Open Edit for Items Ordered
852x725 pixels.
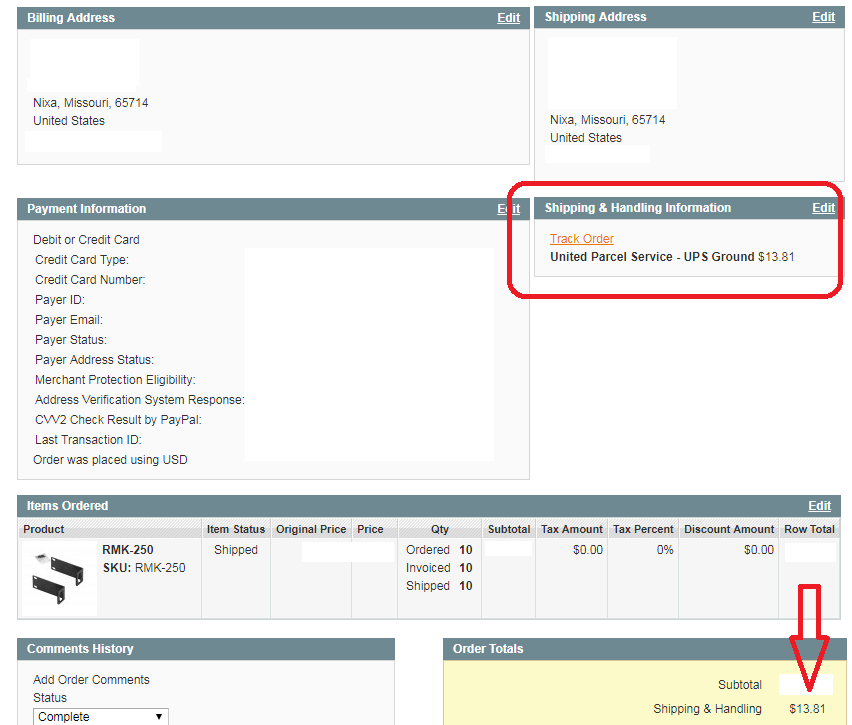pyautogui.click(x=819, y=506)
